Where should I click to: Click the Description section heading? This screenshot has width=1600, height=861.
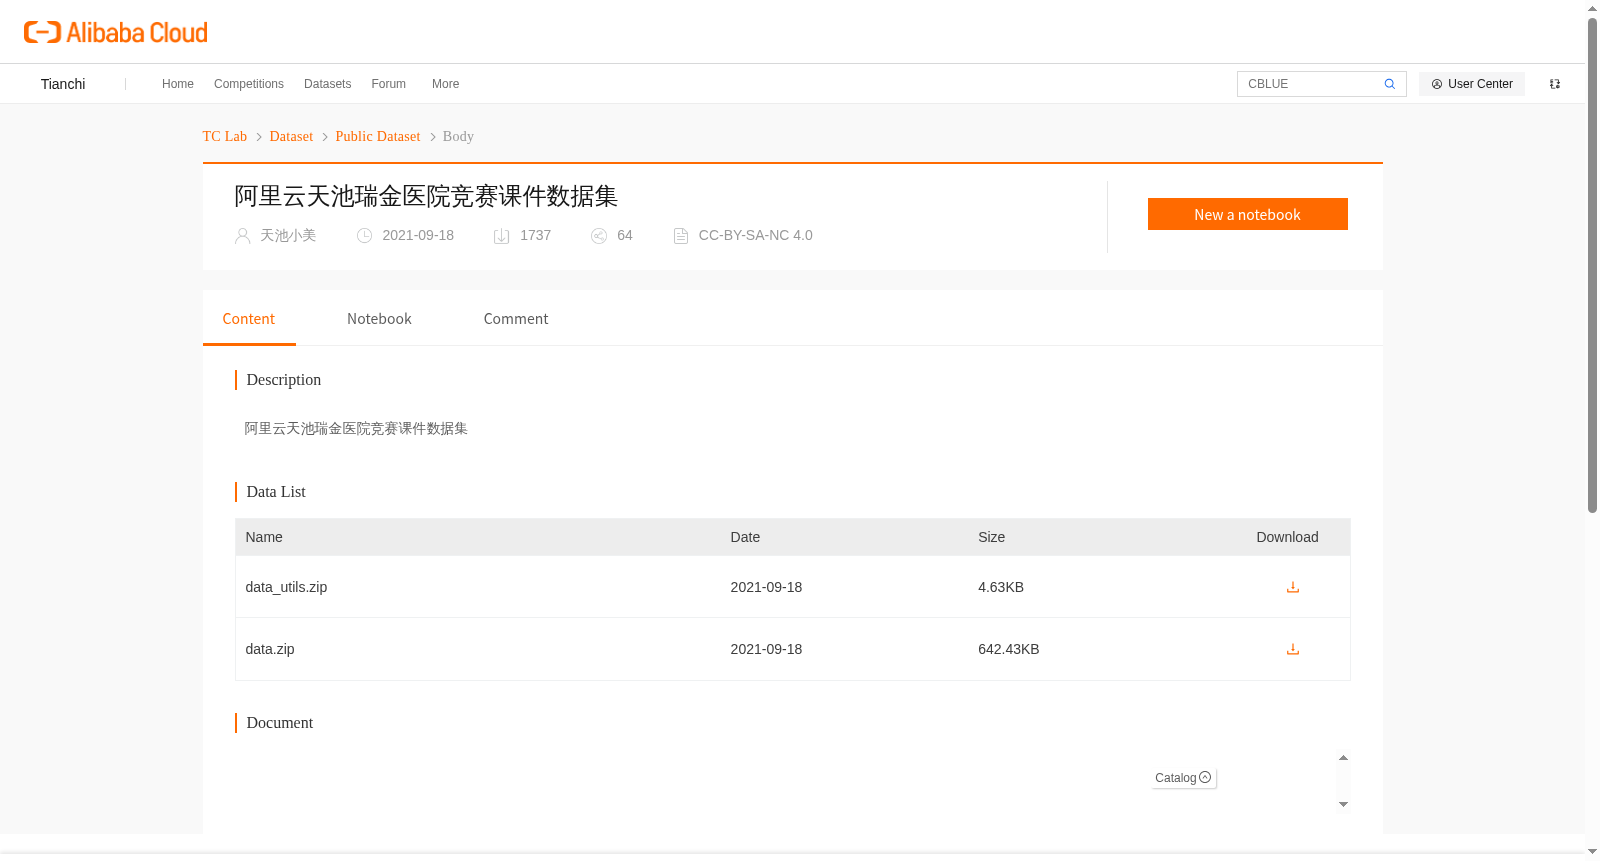284,380
